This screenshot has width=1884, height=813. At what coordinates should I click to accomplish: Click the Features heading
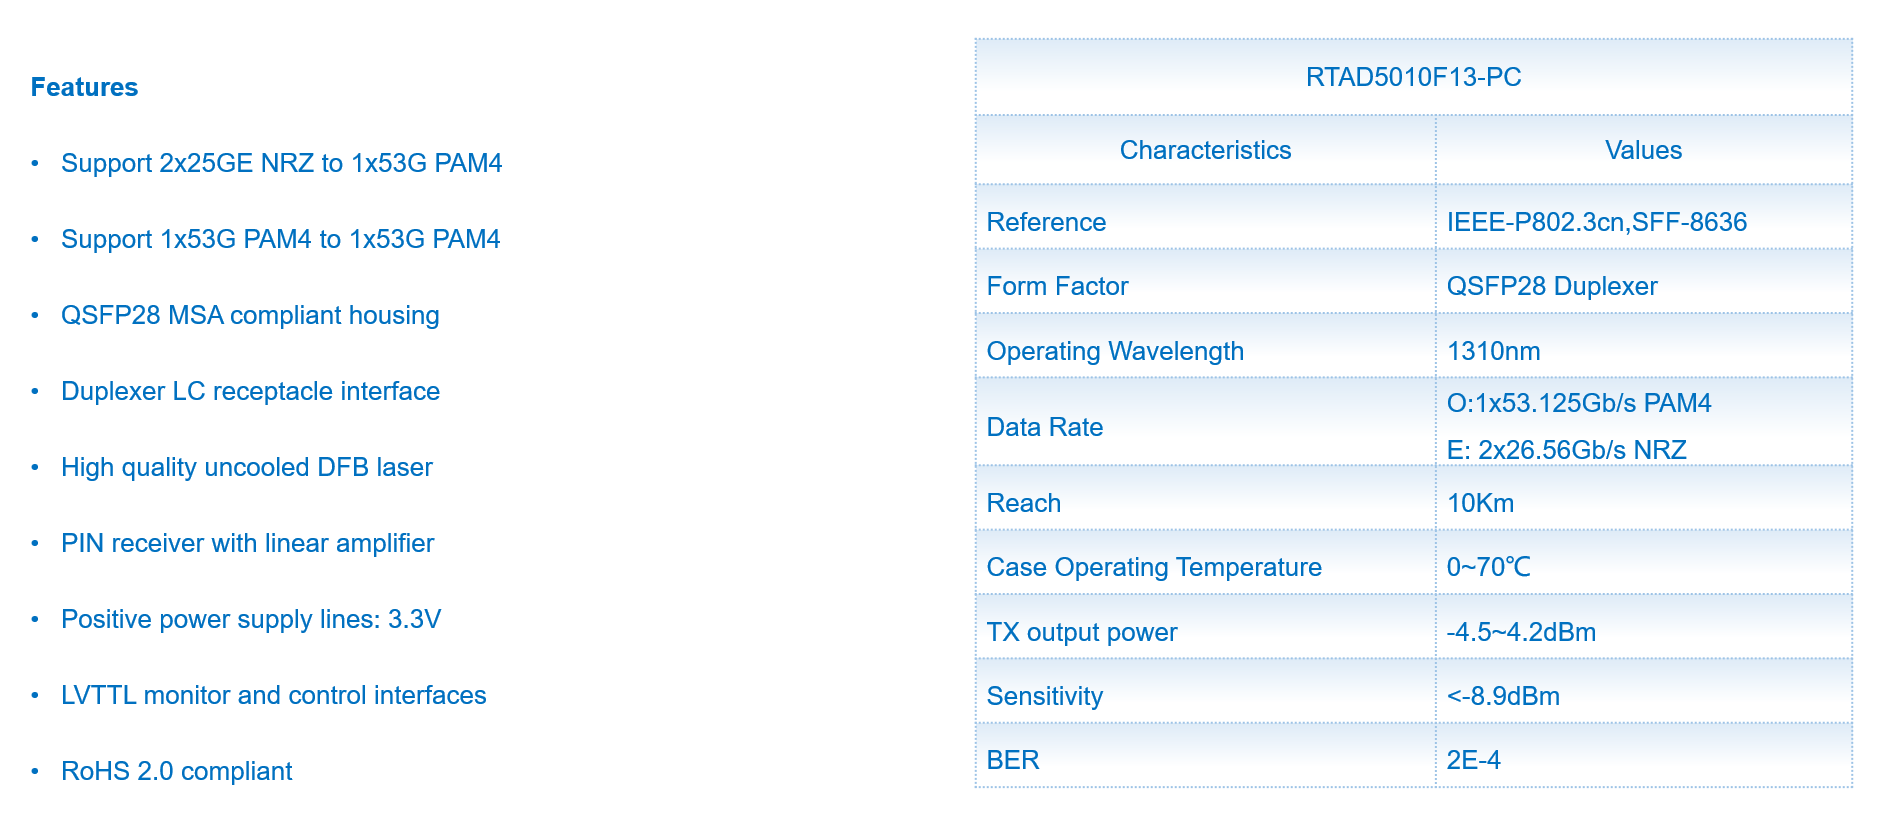84,87
